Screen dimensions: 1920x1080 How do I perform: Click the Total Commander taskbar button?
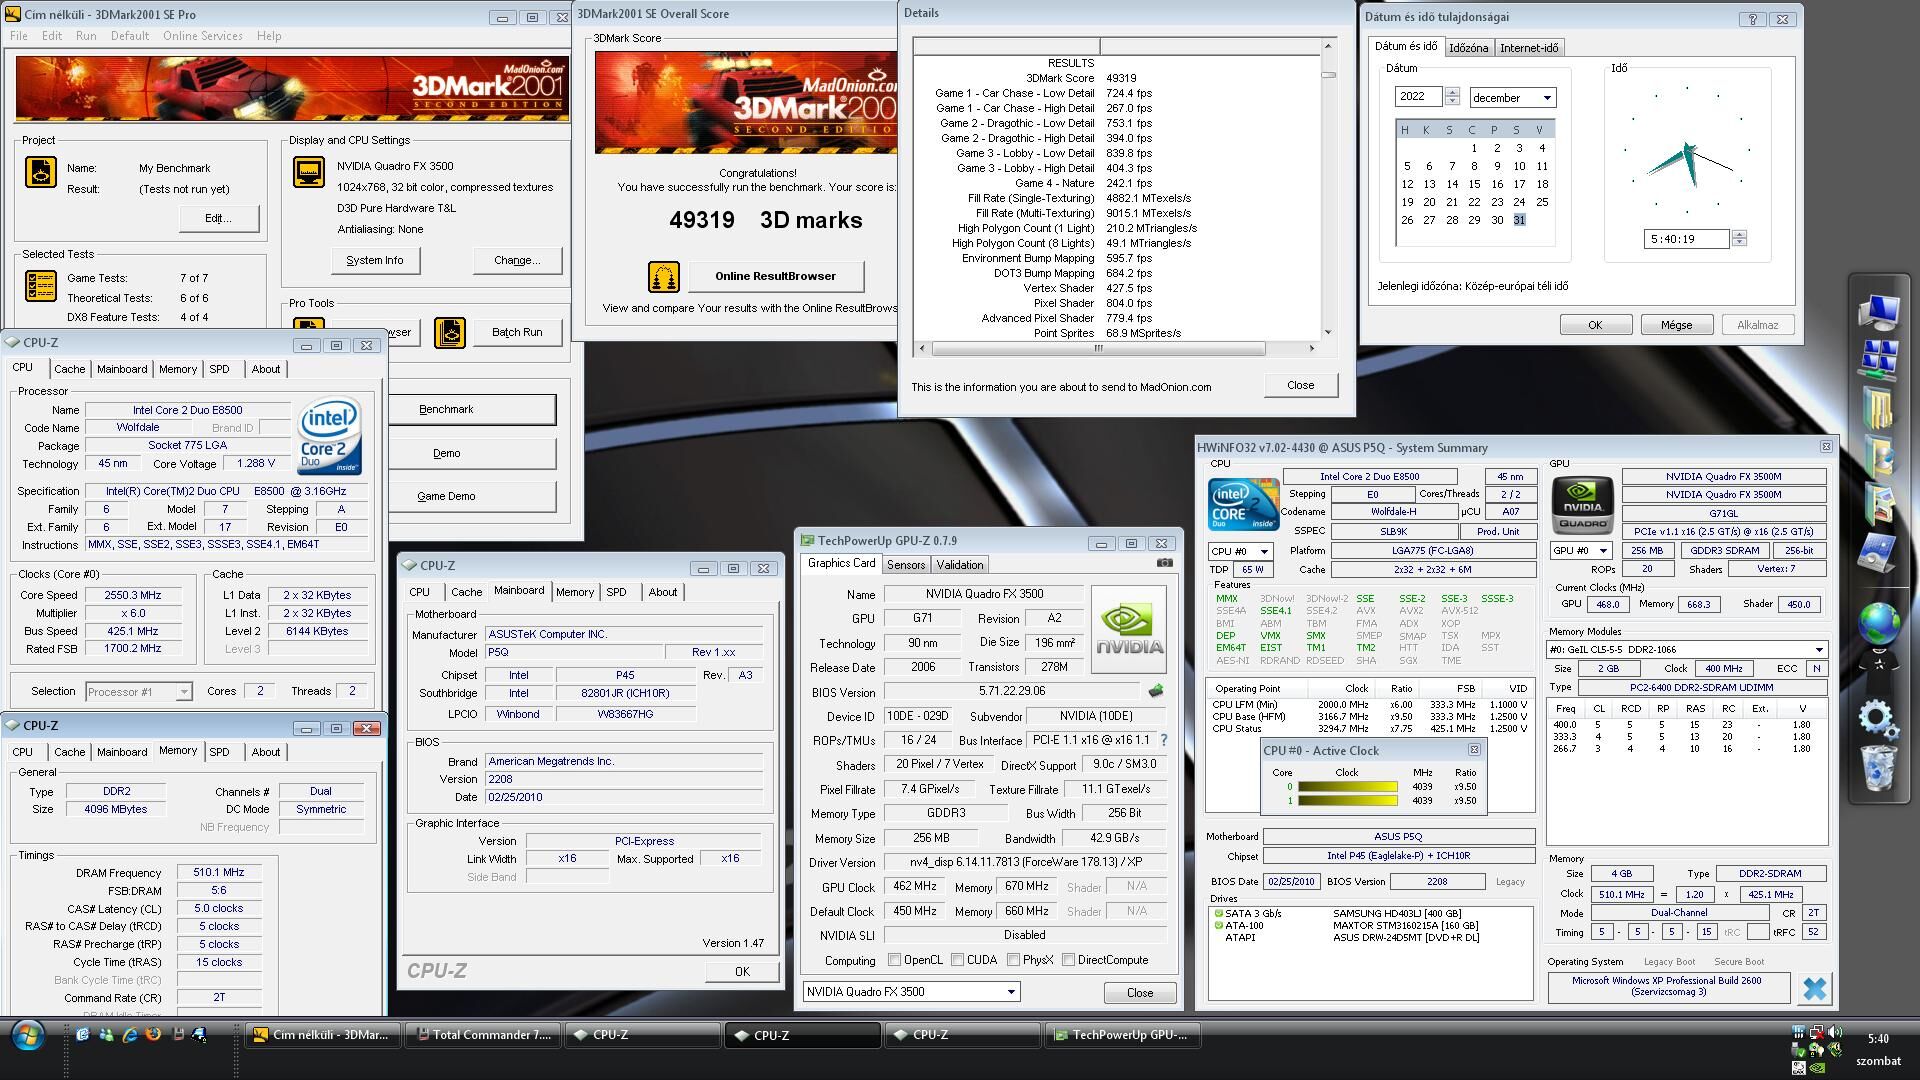click(x=484, y=1035)
